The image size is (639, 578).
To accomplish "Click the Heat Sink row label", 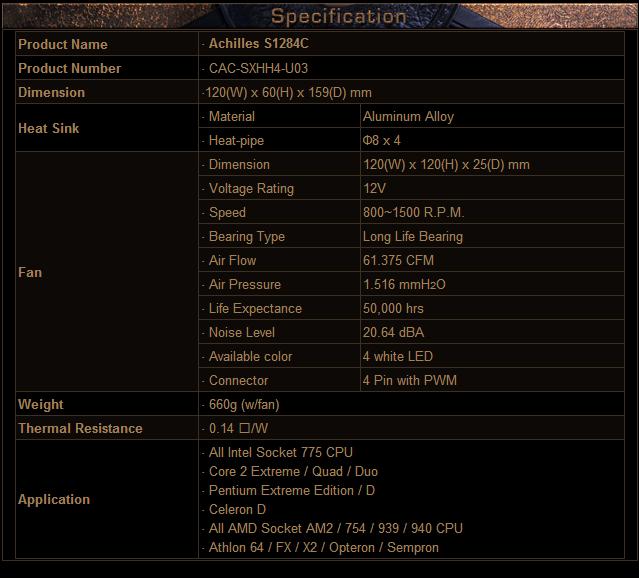I will click(x=48, y=128).
